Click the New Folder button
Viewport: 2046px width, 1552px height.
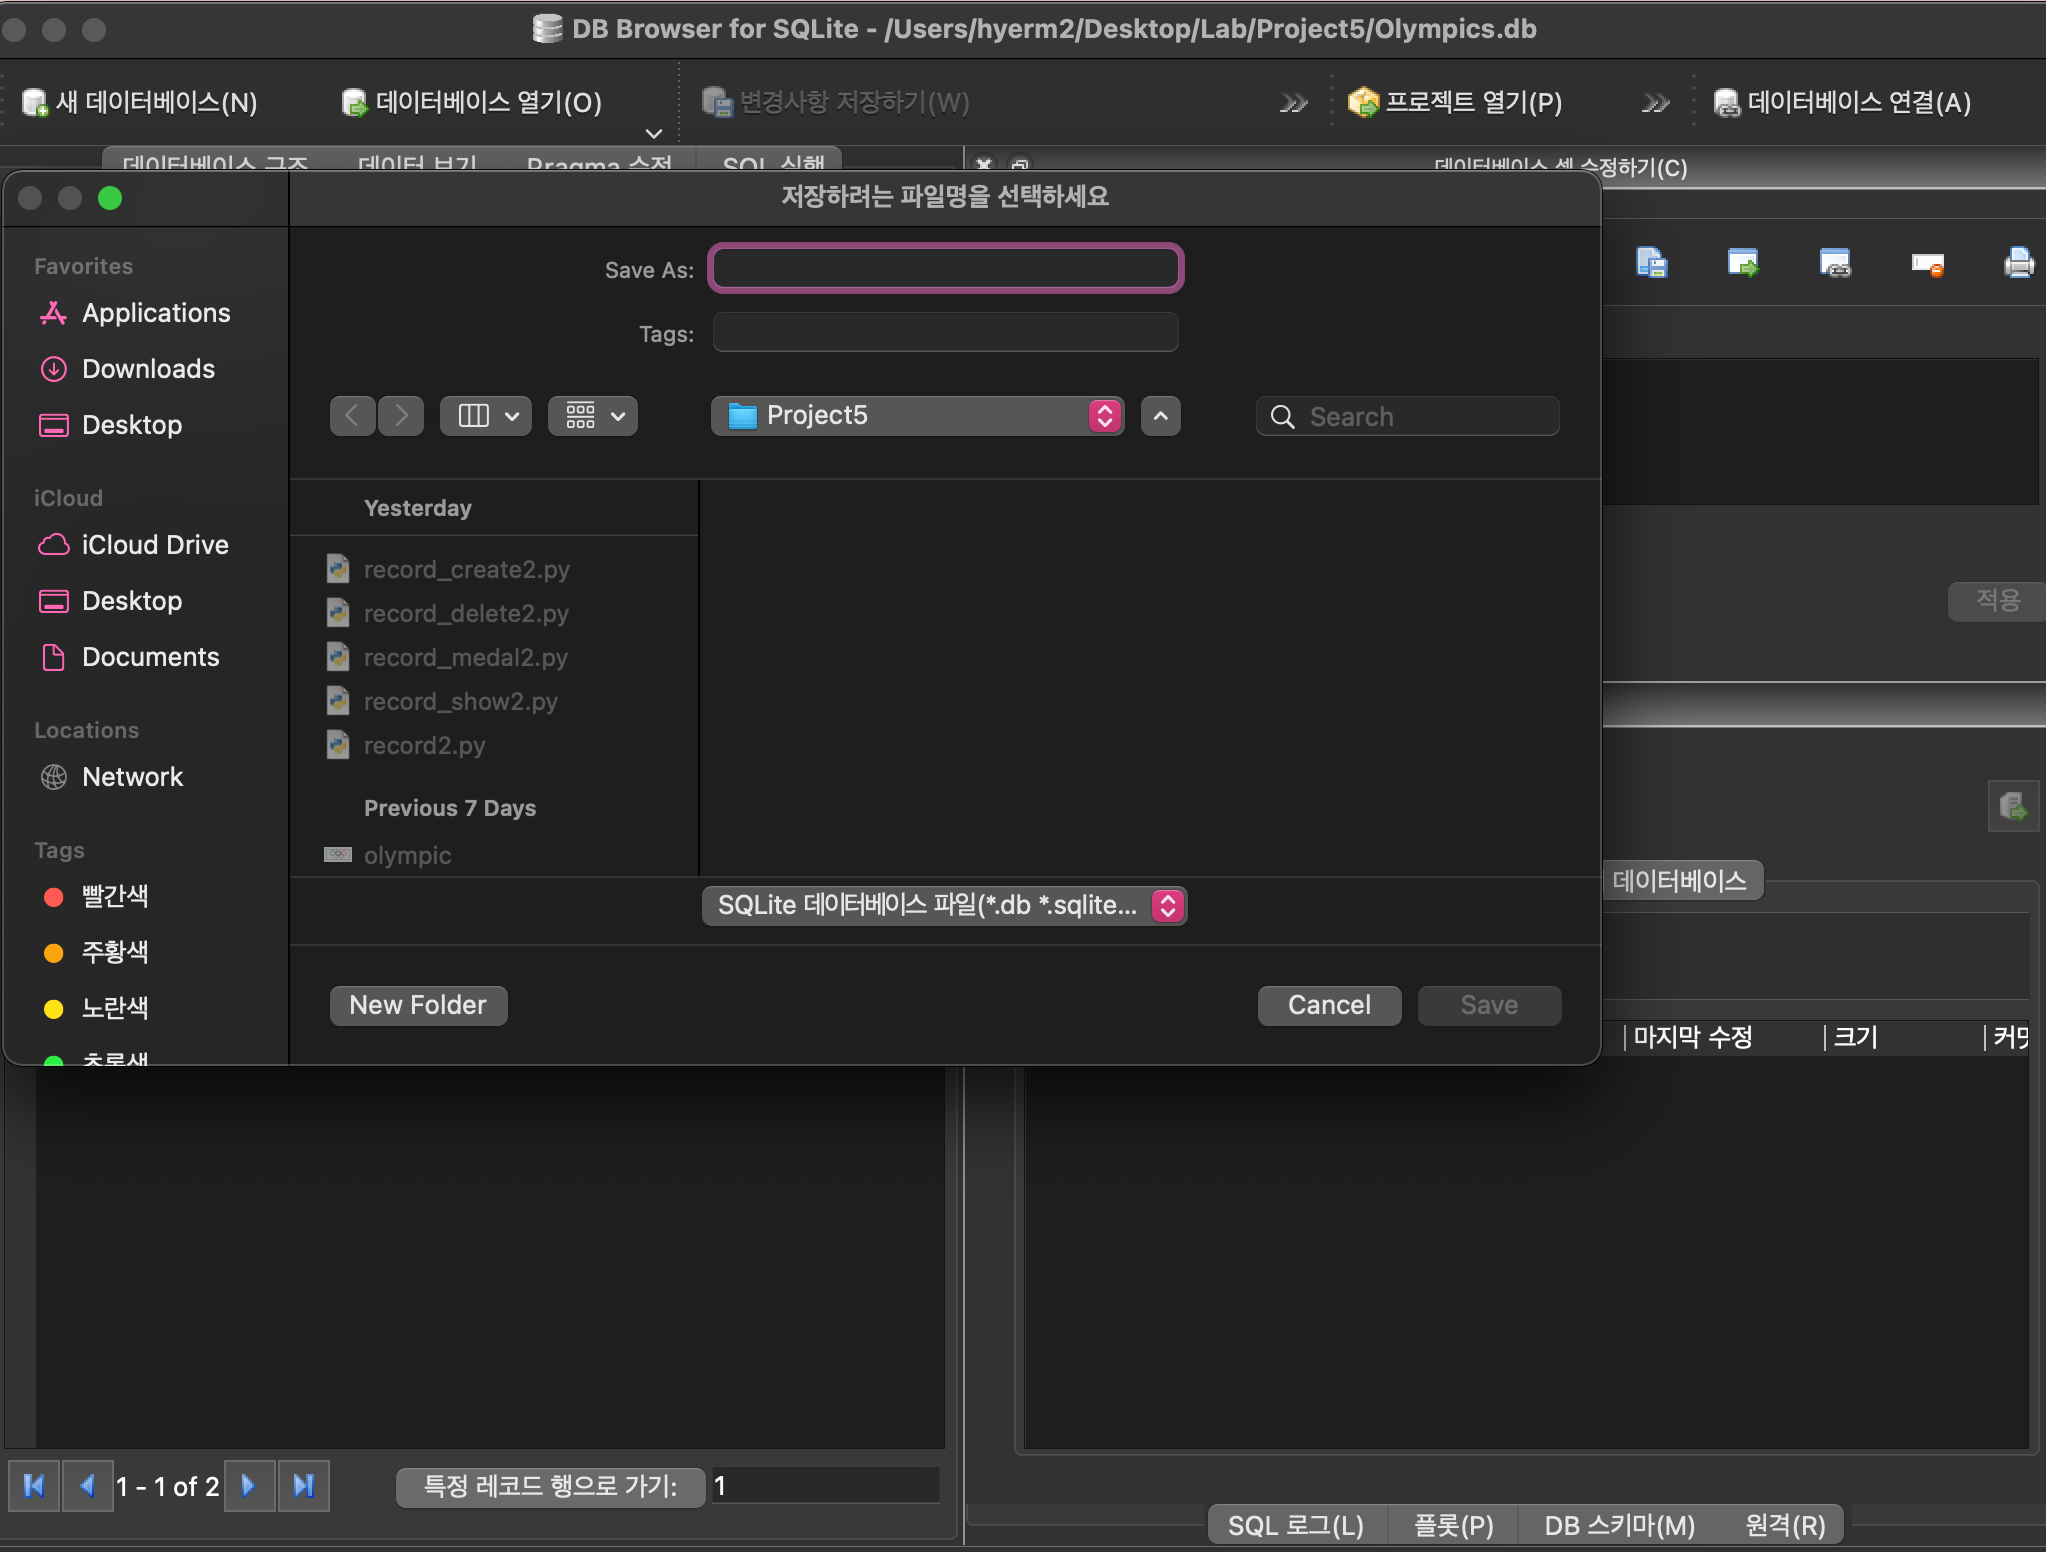click(418, 1005)
